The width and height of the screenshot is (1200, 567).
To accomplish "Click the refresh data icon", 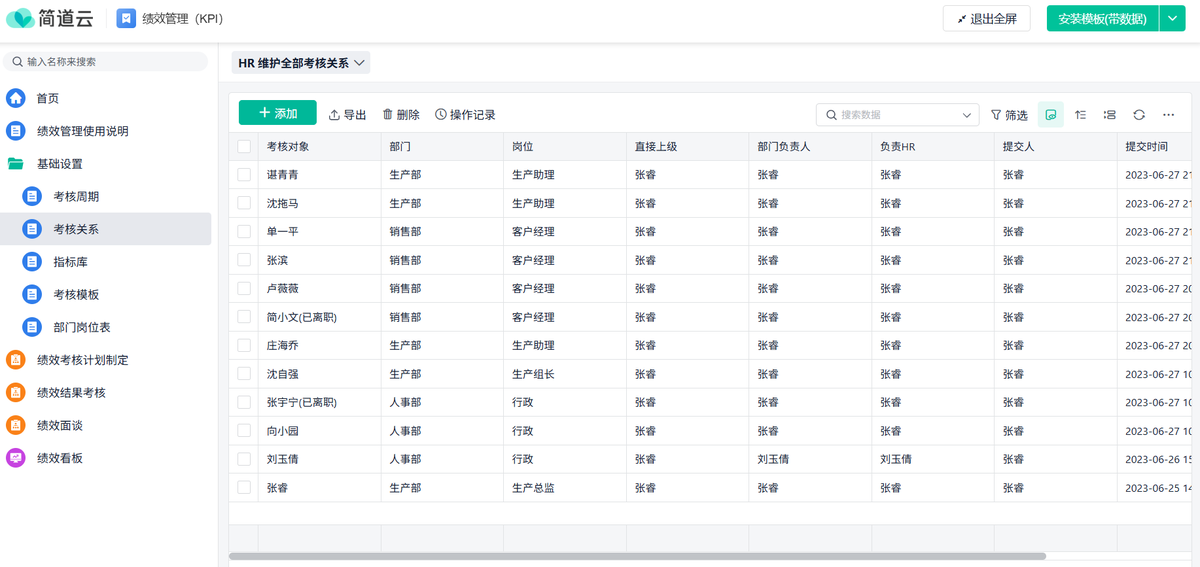I will (x=1139, y=115).
